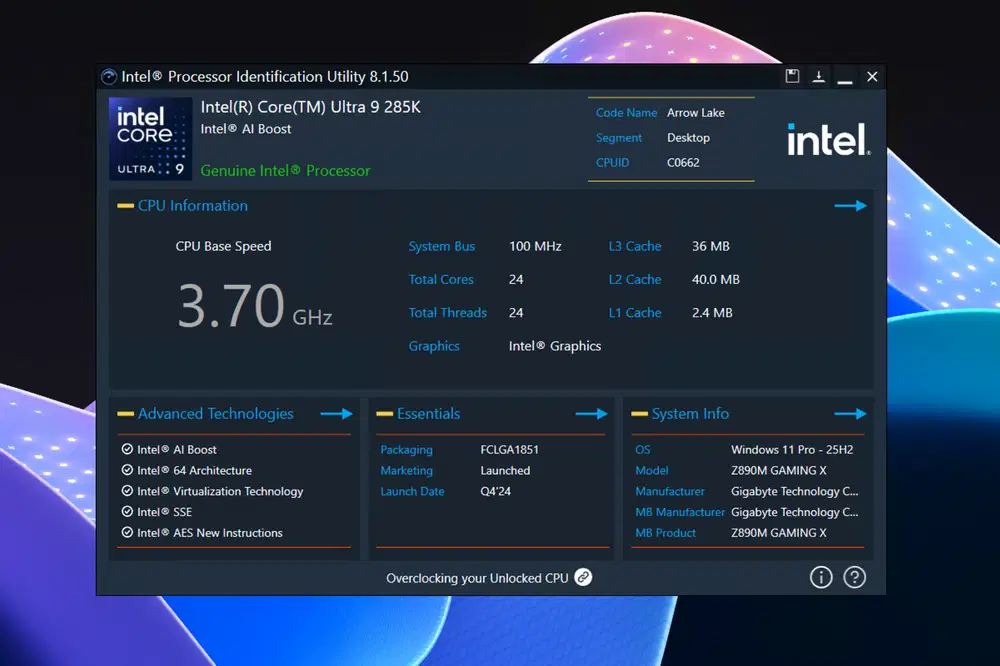Click the link icon beside Overclocking text

point(583,577)
